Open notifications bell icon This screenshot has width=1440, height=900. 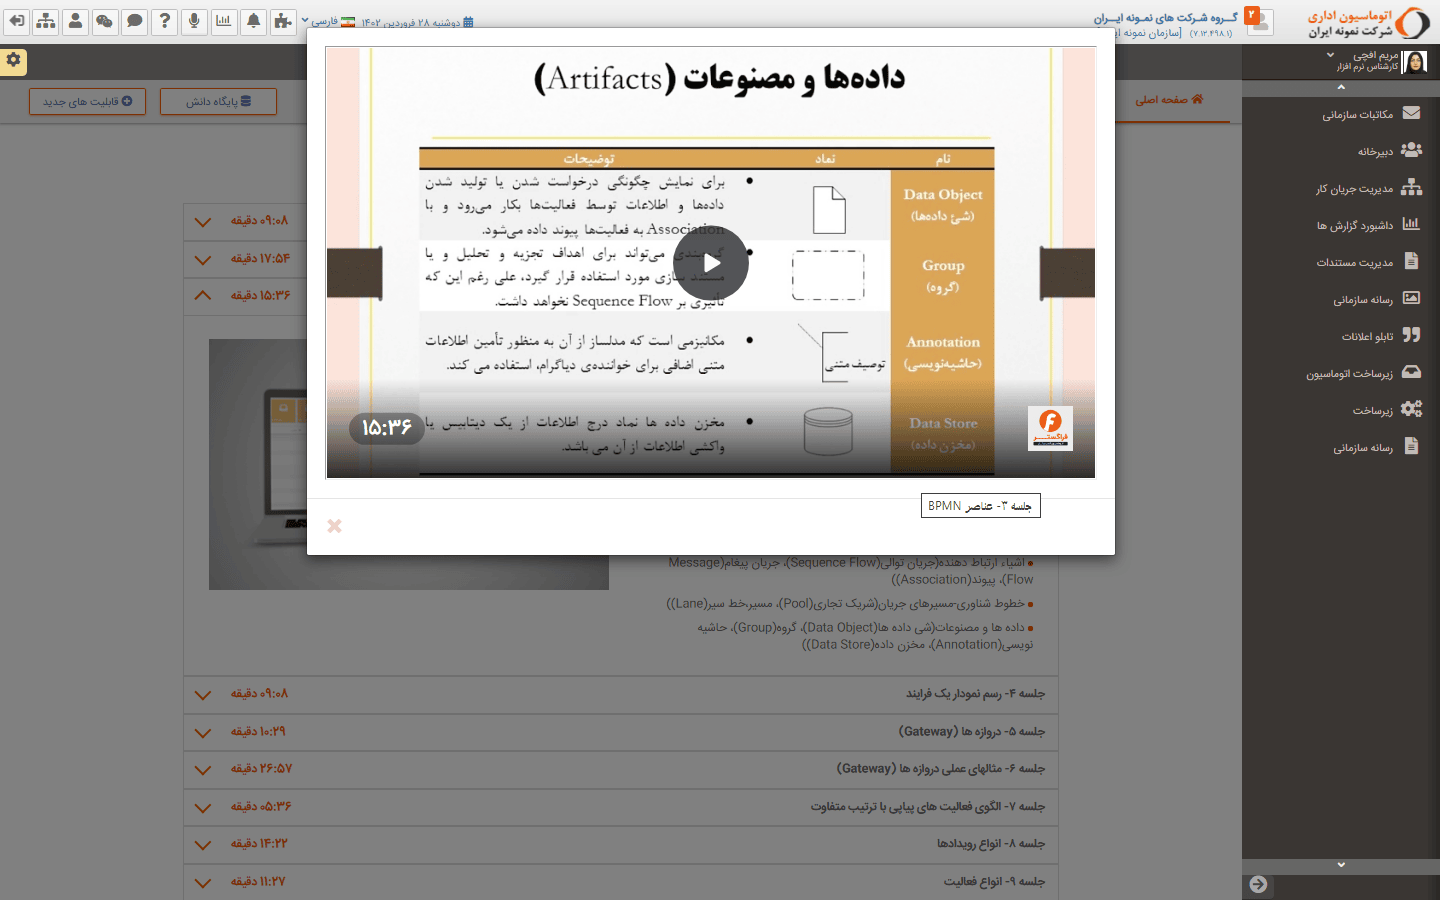point(254,21)
